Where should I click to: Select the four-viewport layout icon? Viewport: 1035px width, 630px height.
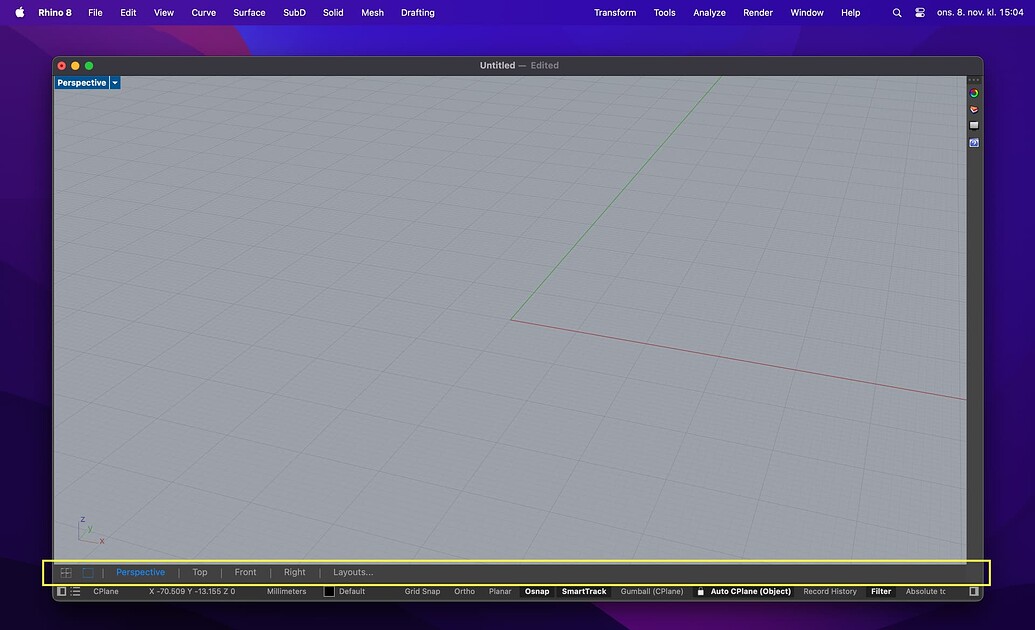click(x=65, y=572)
